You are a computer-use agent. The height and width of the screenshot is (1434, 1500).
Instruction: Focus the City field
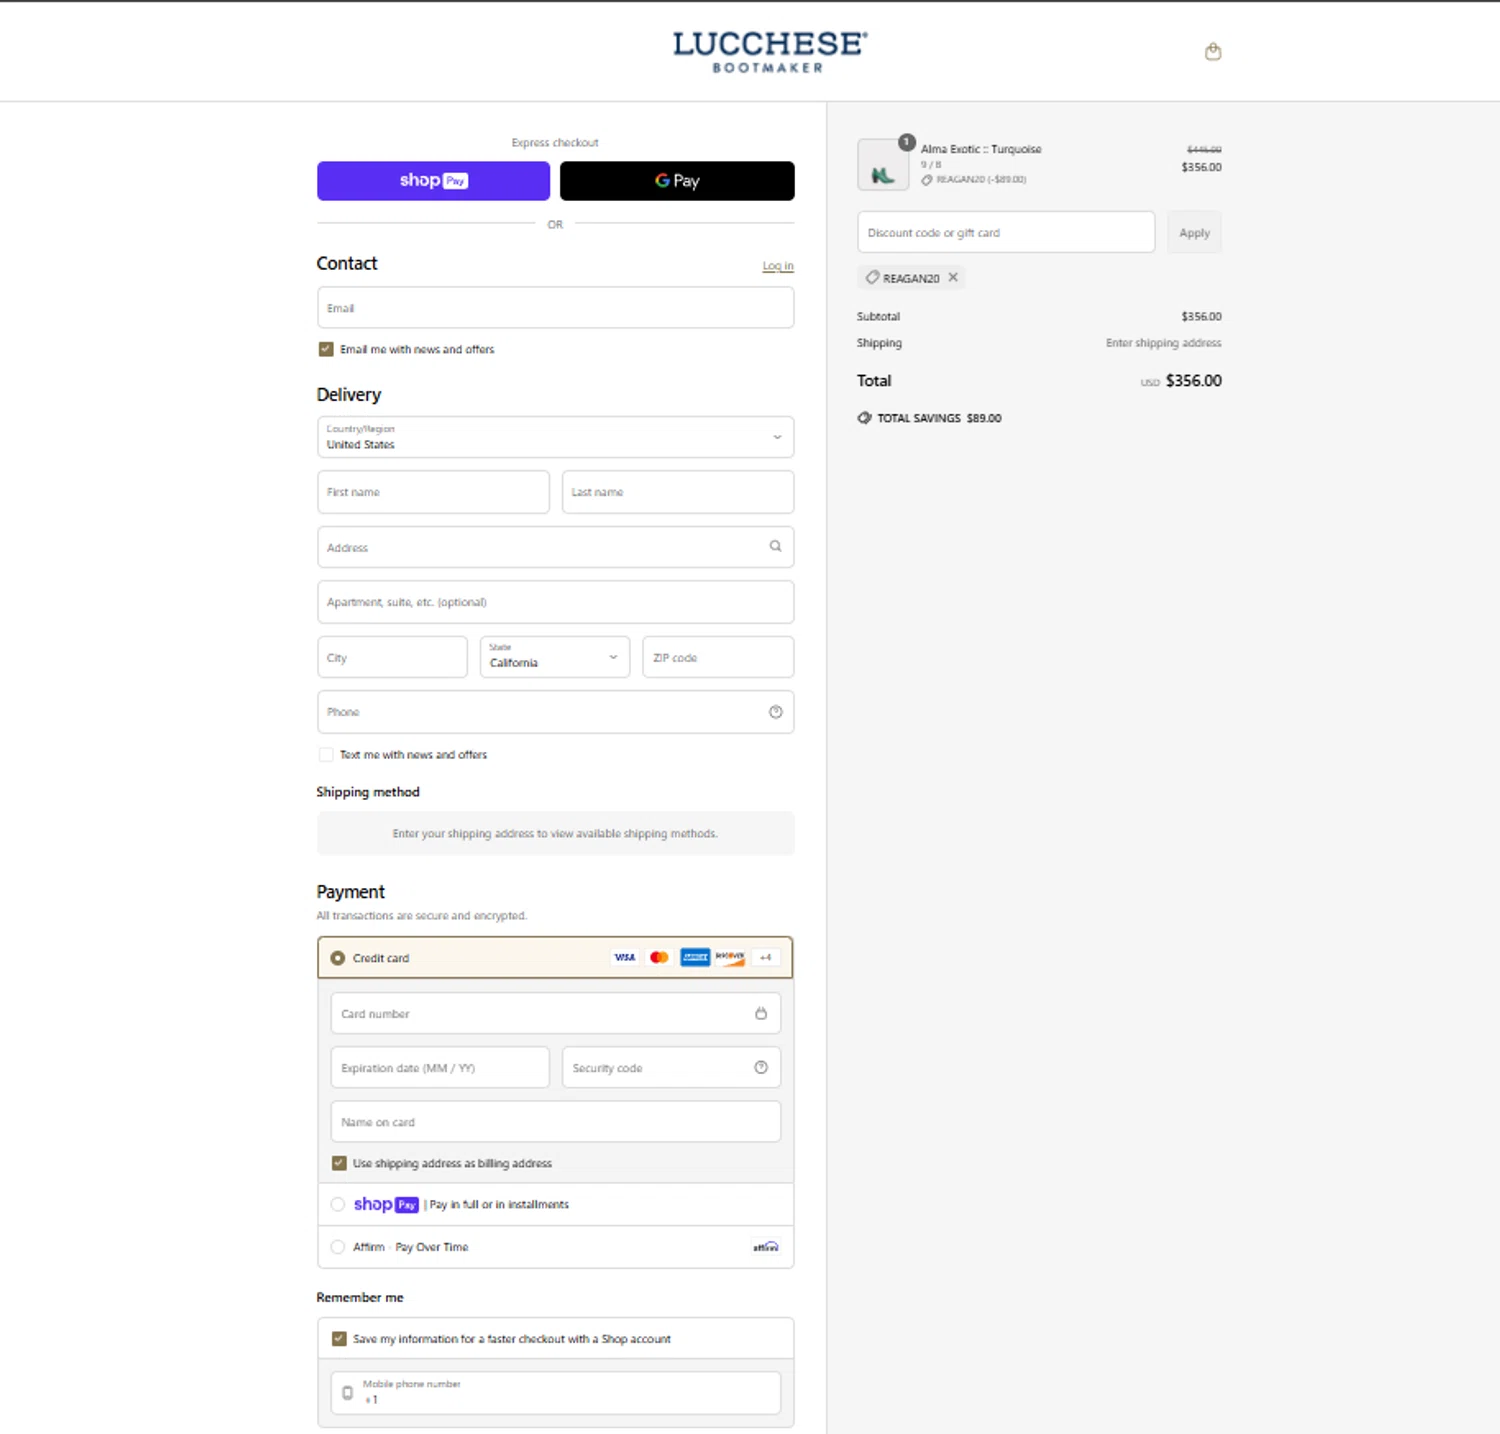(392, 657)
